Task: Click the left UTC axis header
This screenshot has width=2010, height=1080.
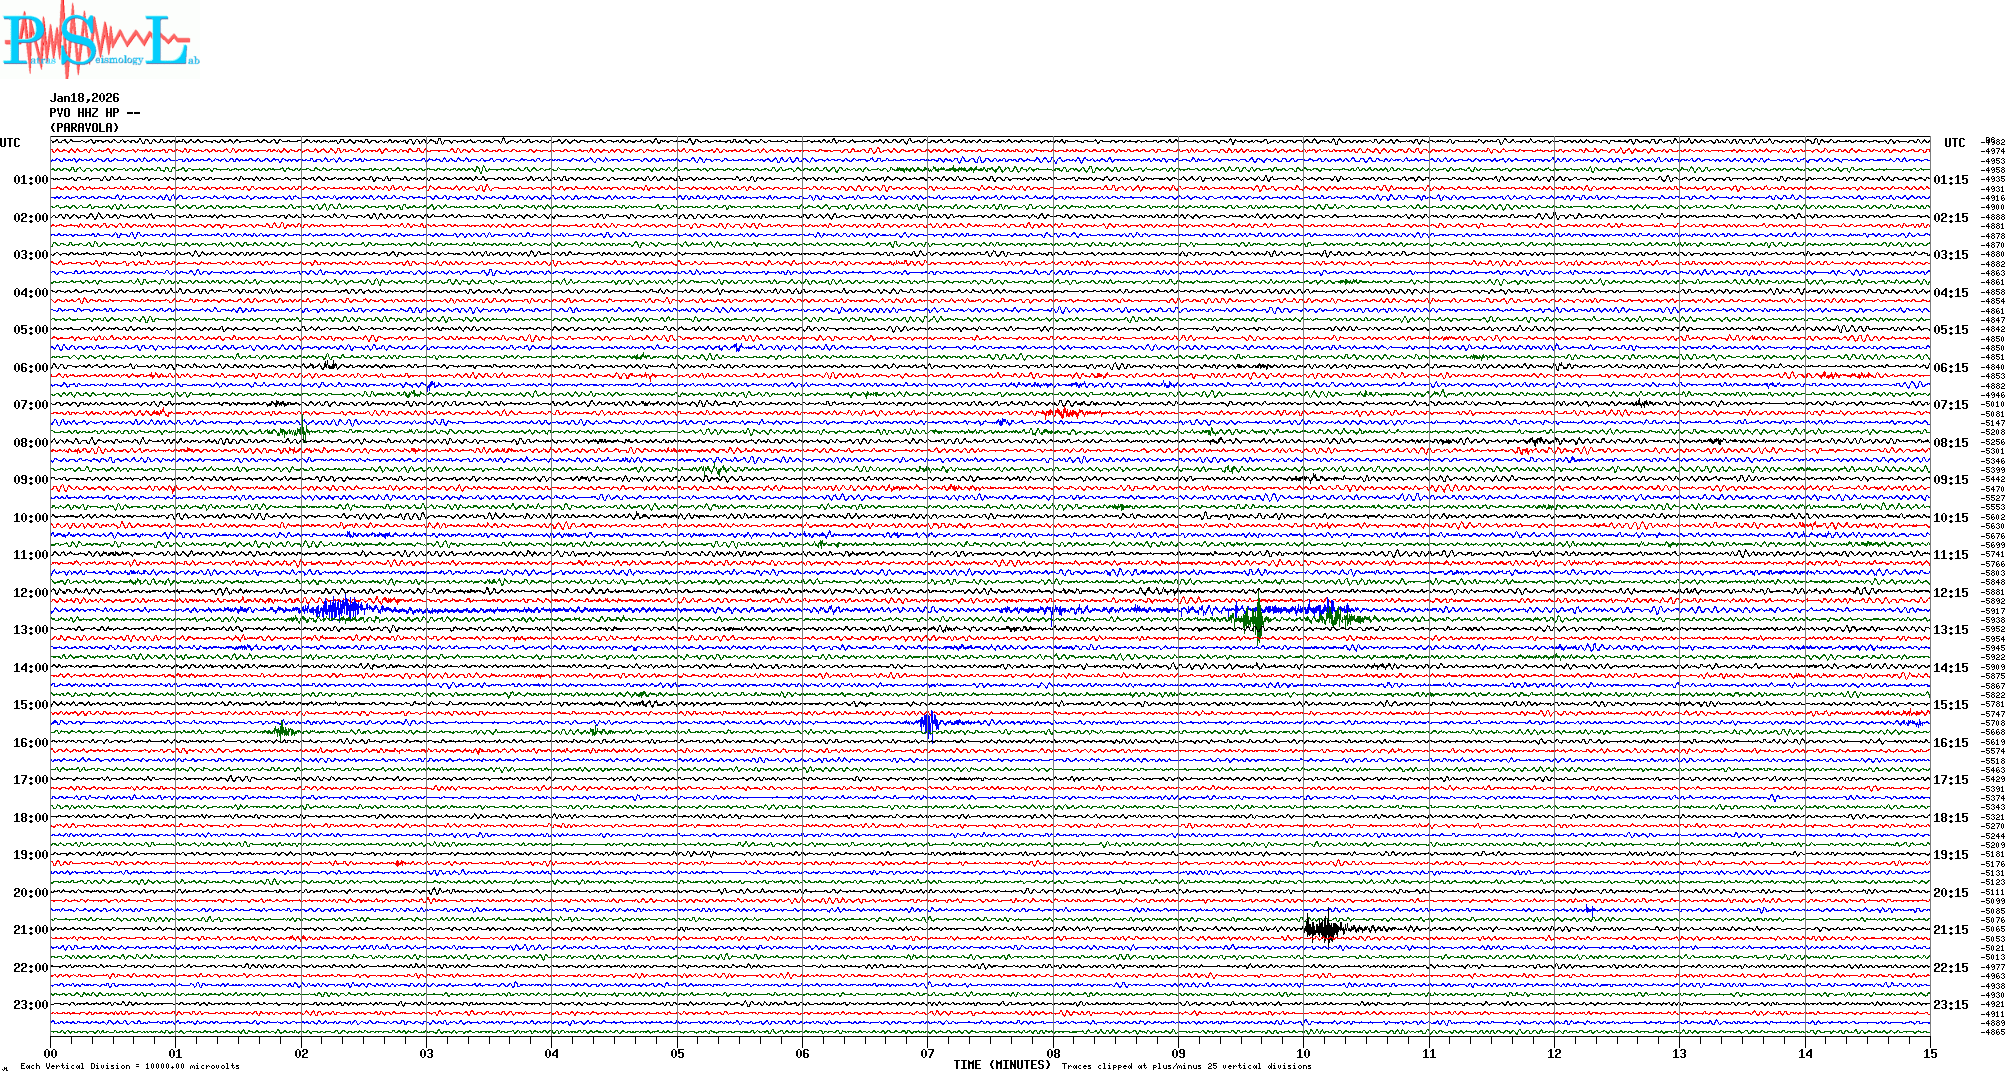Action: click(x=10, y=143)
